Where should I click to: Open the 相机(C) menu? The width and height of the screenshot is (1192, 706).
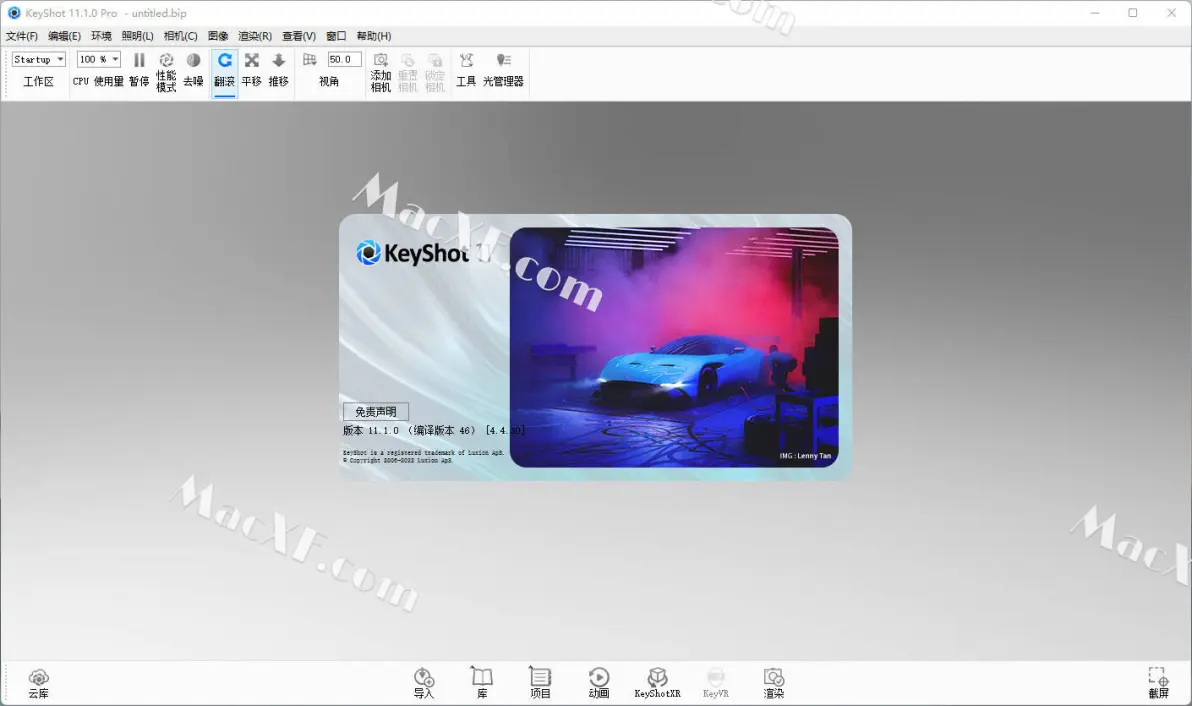click(181, 36)
